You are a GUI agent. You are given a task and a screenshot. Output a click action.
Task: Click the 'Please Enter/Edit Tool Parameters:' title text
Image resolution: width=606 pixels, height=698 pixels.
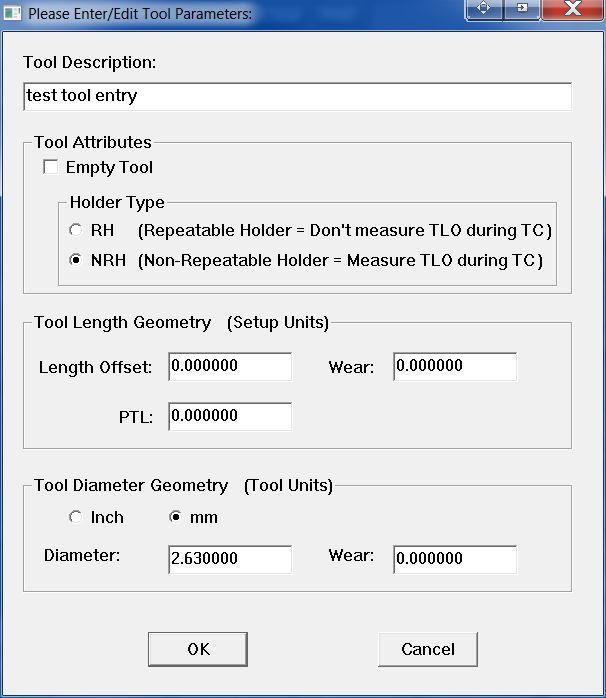[x=140, y=14]
